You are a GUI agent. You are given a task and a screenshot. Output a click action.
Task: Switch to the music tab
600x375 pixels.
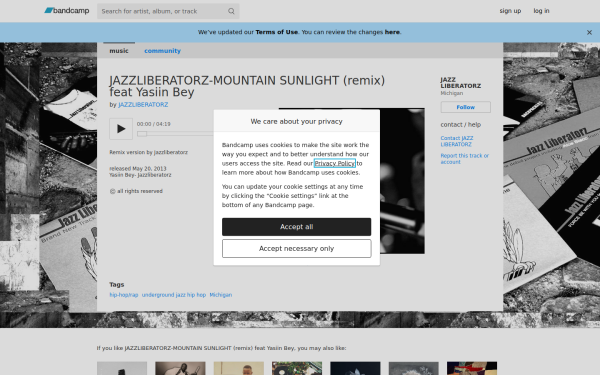click(x=119, y=51)
